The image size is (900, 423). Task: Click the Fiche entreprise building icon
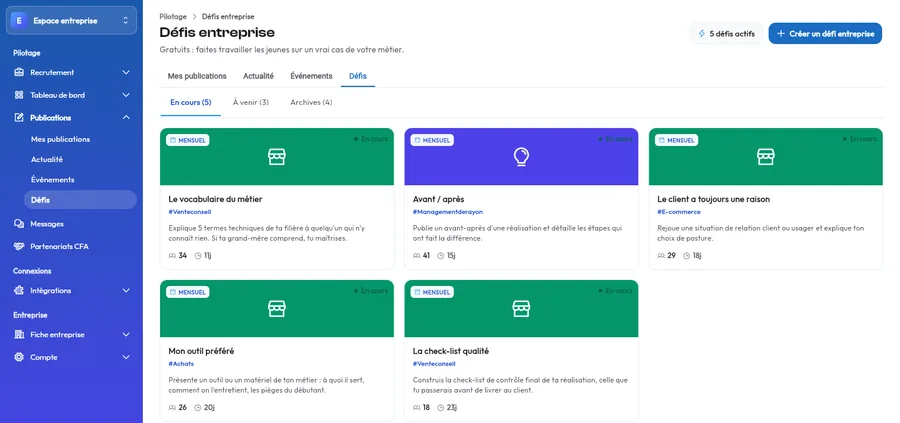(x=19, y=335)
